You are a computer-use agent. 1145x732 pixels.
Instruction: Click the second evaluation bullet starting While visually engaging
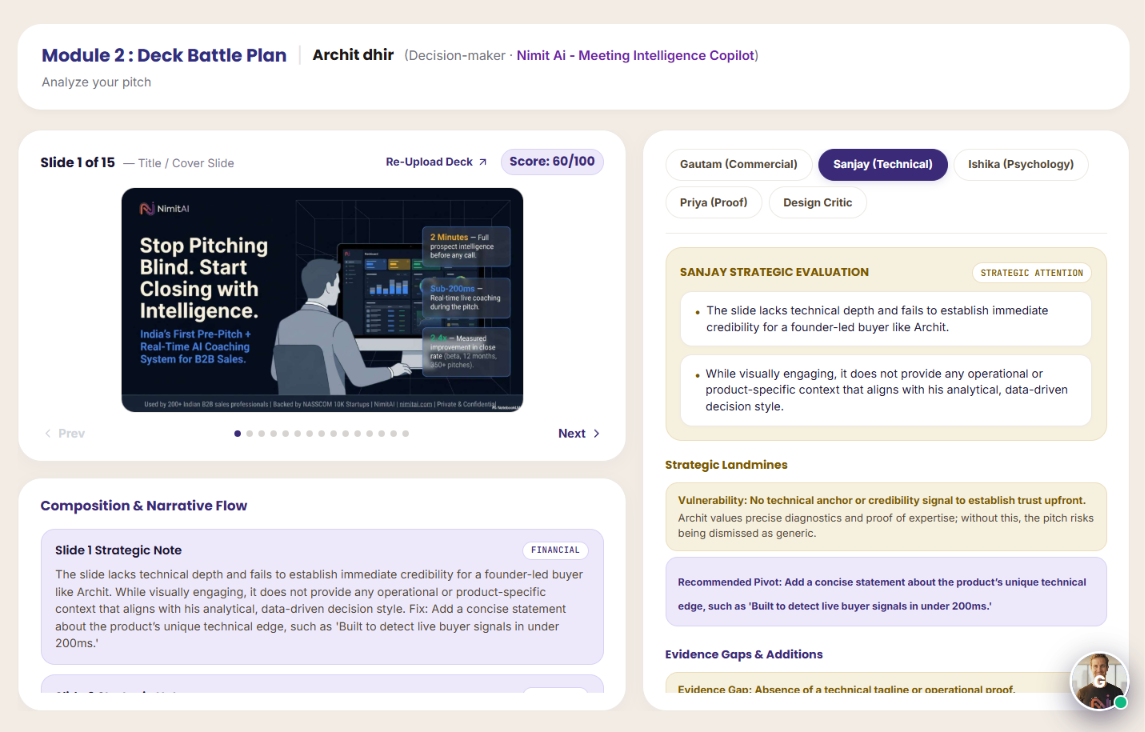coord(886,390)
